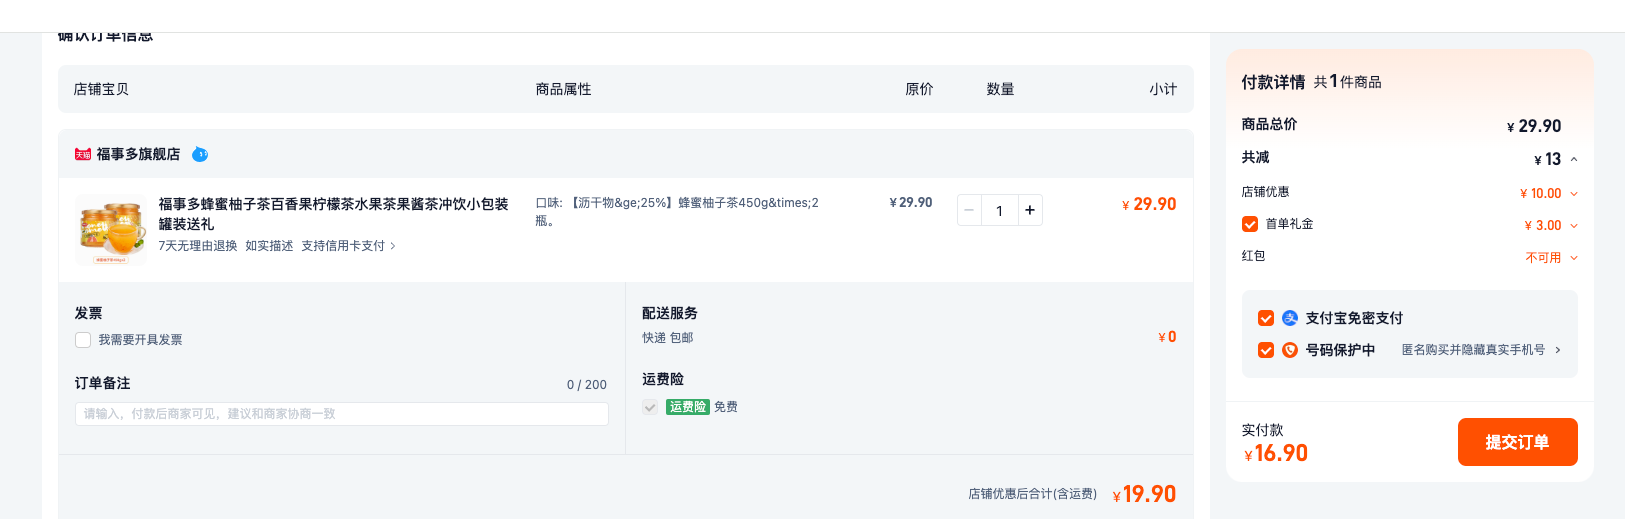Open the honey citron tea product thumbnail
The image size is (1625, 519).
point(111,230)
